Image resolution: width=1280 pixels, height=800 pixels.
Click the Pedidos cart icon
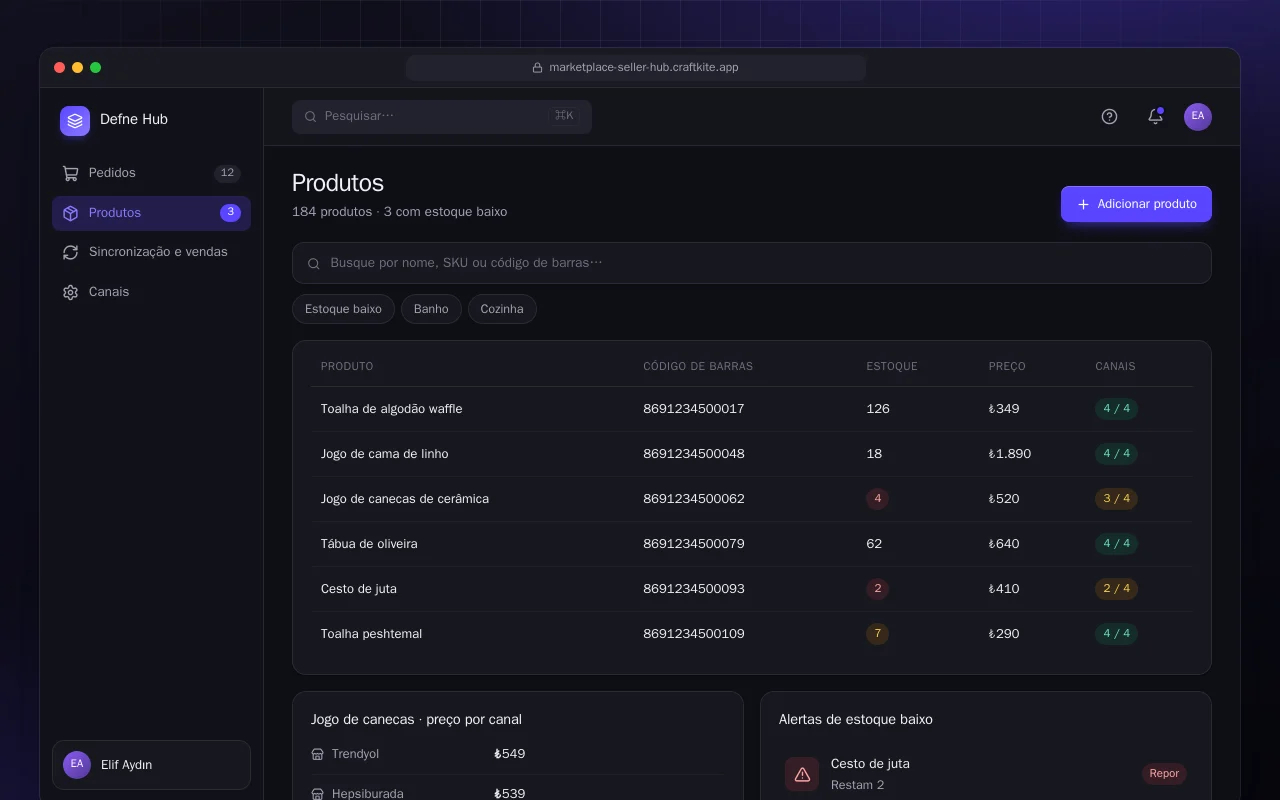(70, 173)
